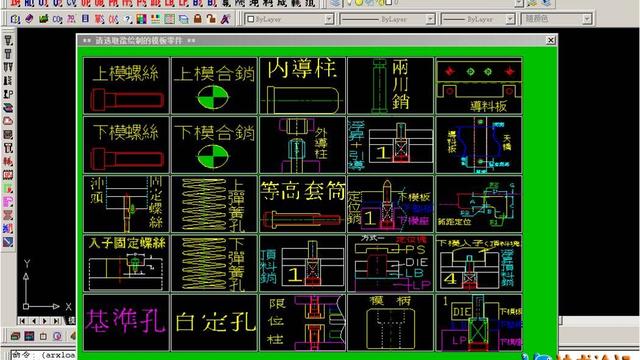Pick the DIE LP 下模板 tile

(x=479, y=322)
